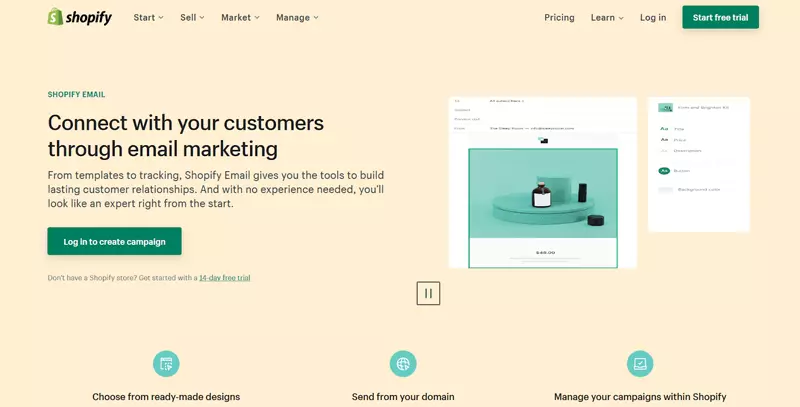Click the headline 'Connect with your customers'

coord(186,123)
